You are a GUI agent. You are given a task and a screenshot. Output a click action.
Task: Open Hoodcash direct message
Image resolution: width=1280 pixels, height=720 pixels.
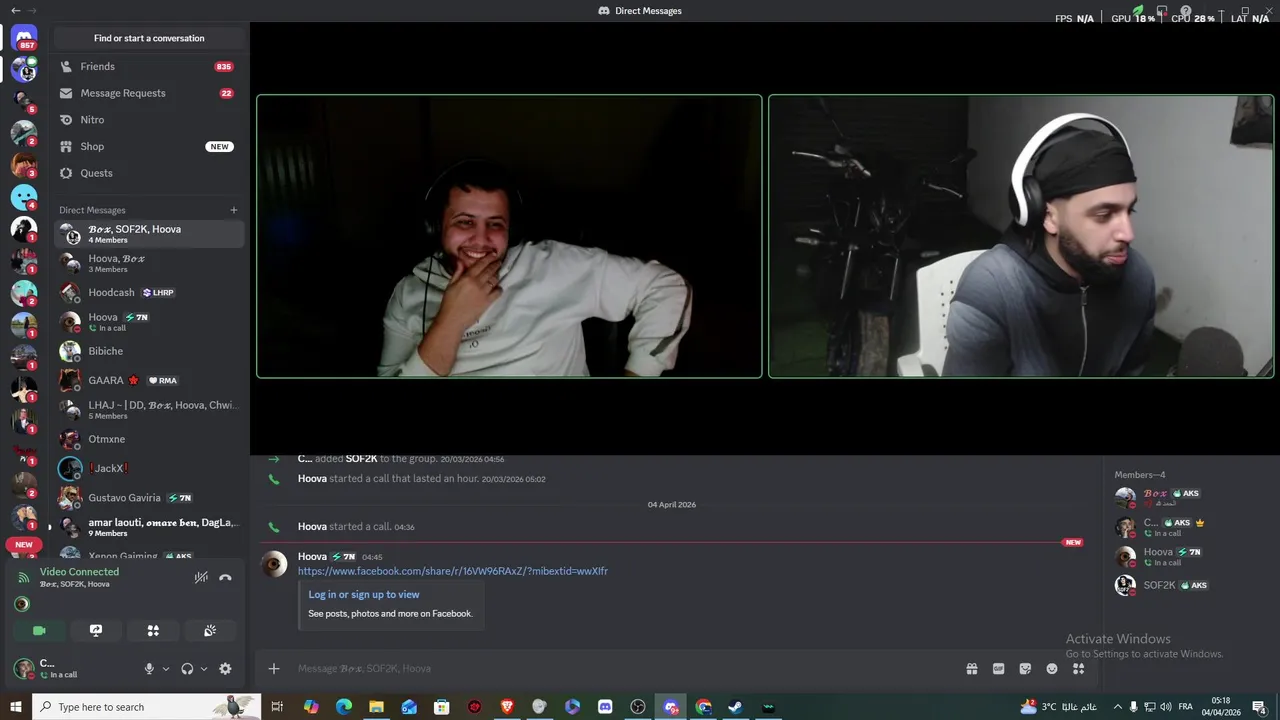[x=149, y=293]
